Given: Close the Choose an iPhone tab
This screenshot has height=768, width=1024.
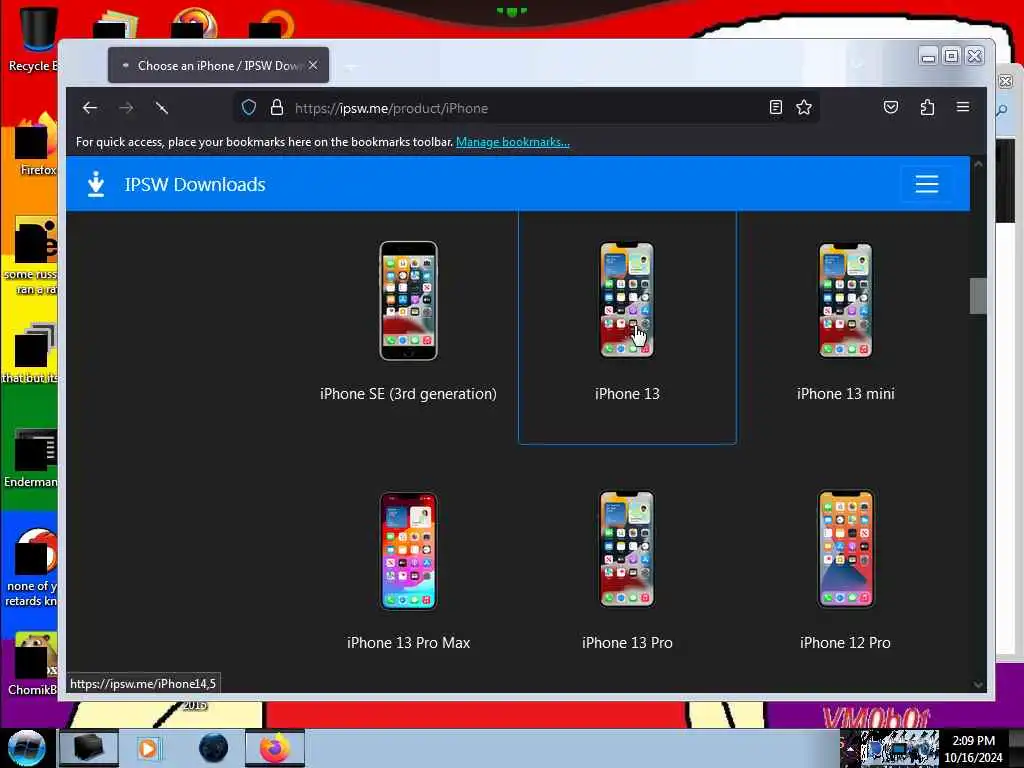Looking at the screenshot, I should point(313,65).
